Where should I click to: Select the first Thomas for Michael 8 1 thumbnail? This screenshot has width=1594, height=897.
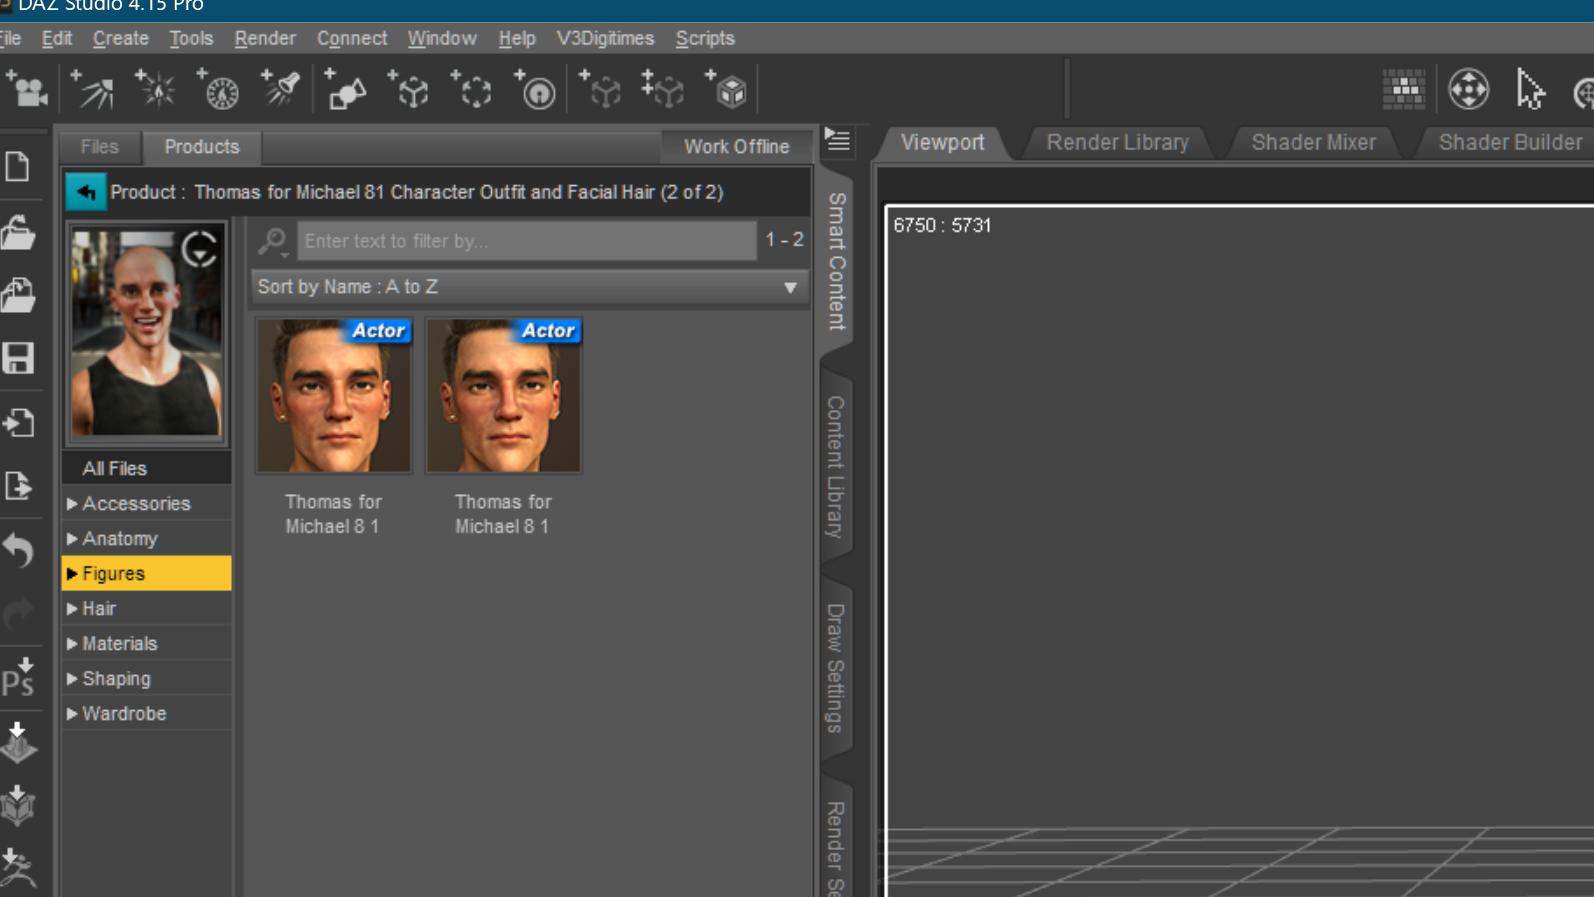point(333,395)
